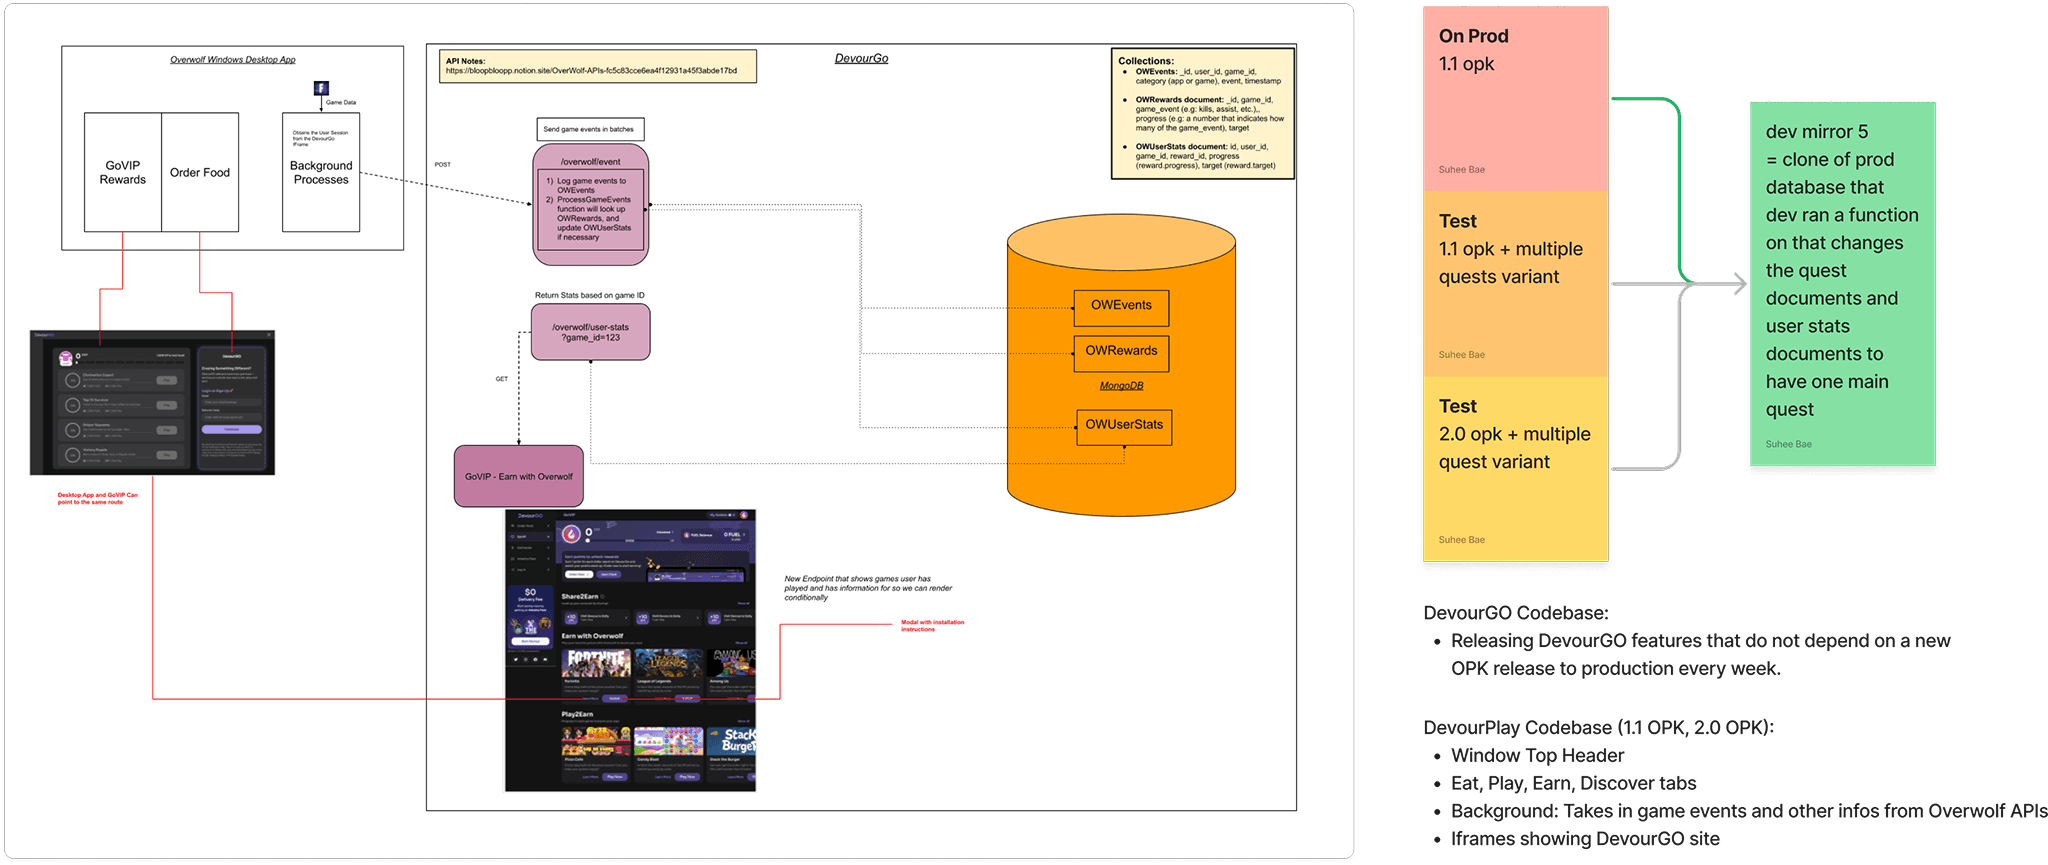Click Suhee Bae on the pink sticky note
This screenshot has height=865, width=2048.
1462,170
